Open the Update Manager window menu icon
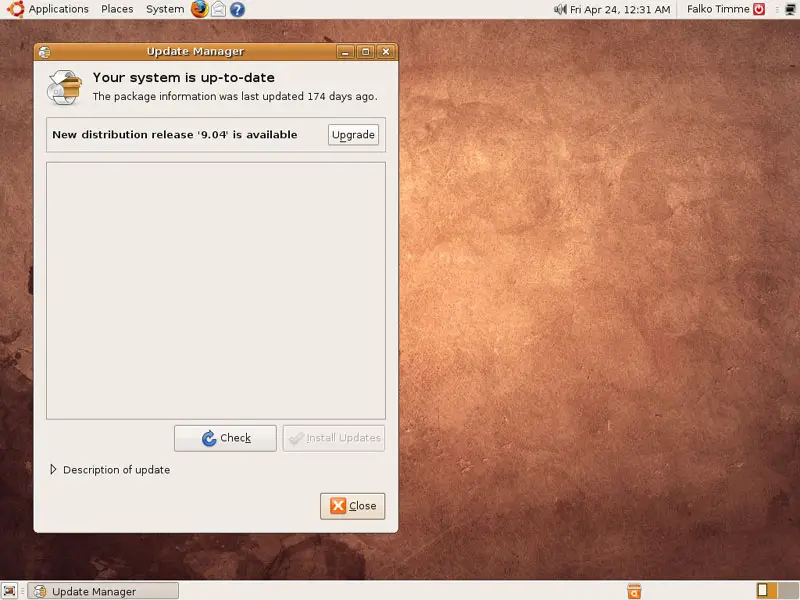 (x=44, y=52)
